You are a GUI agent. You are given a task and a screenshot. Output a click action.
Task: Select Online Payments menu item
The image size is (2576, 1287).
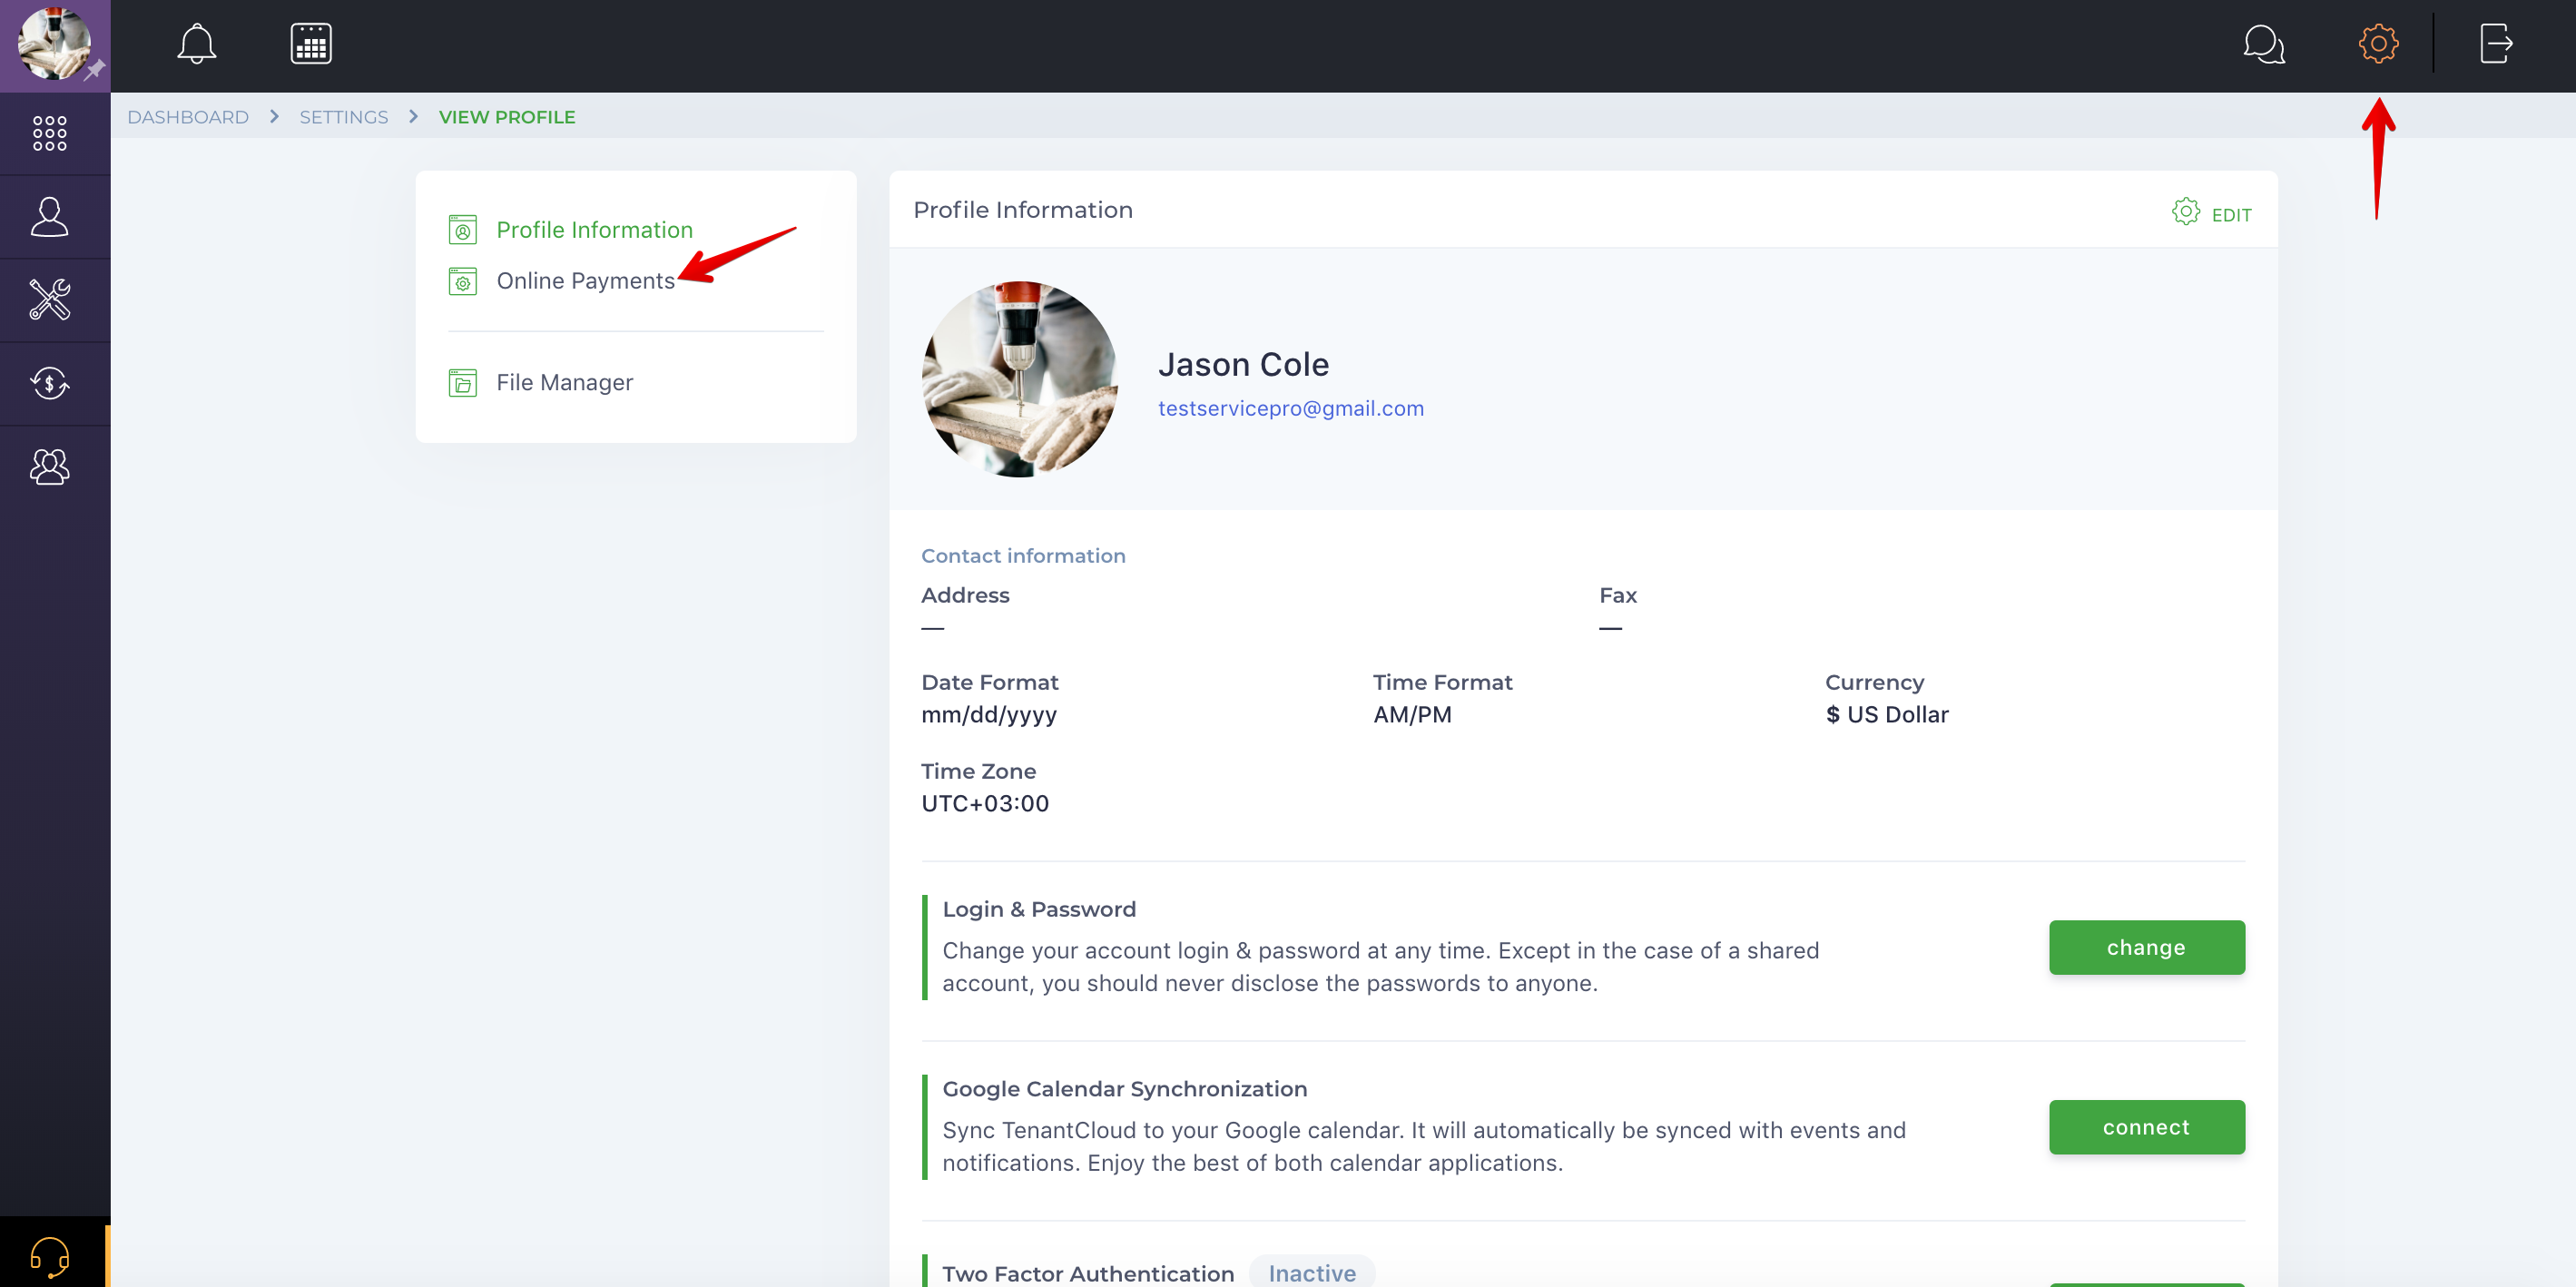tap(585, 281)
